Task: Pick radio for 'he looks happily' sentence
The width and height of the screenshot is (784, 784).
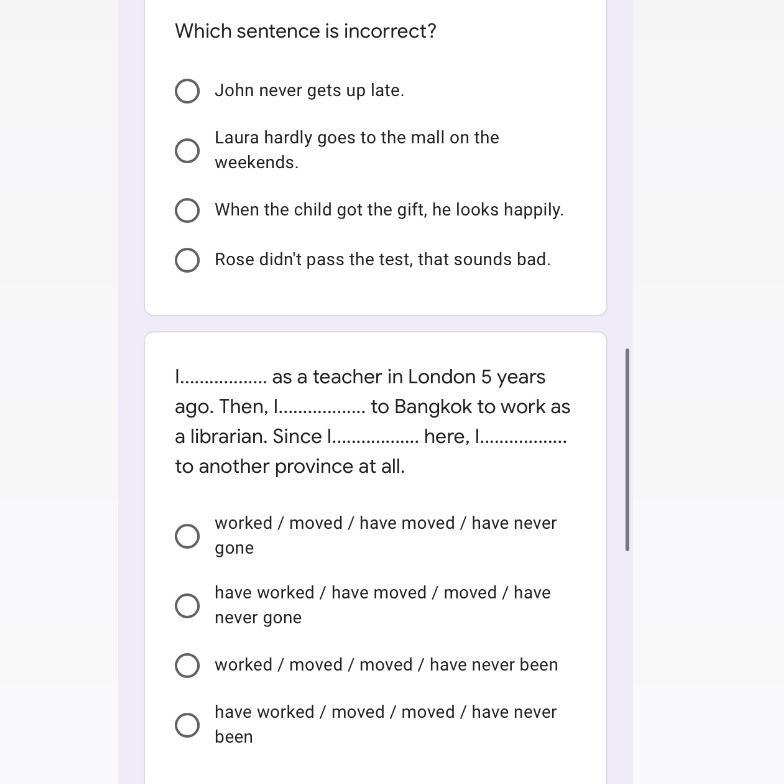Action: [x=187, y=210]
